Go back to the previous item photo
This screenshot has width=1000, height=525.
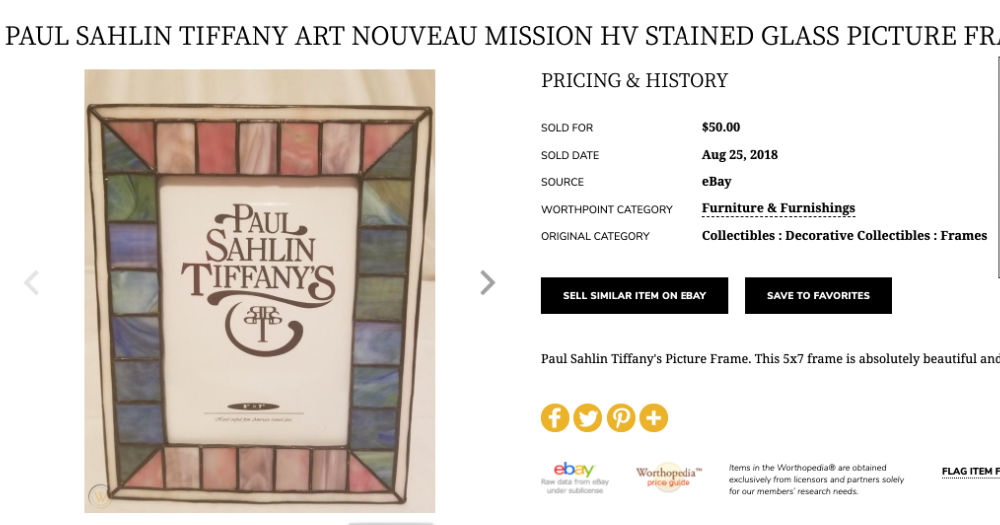coord(32,283)
